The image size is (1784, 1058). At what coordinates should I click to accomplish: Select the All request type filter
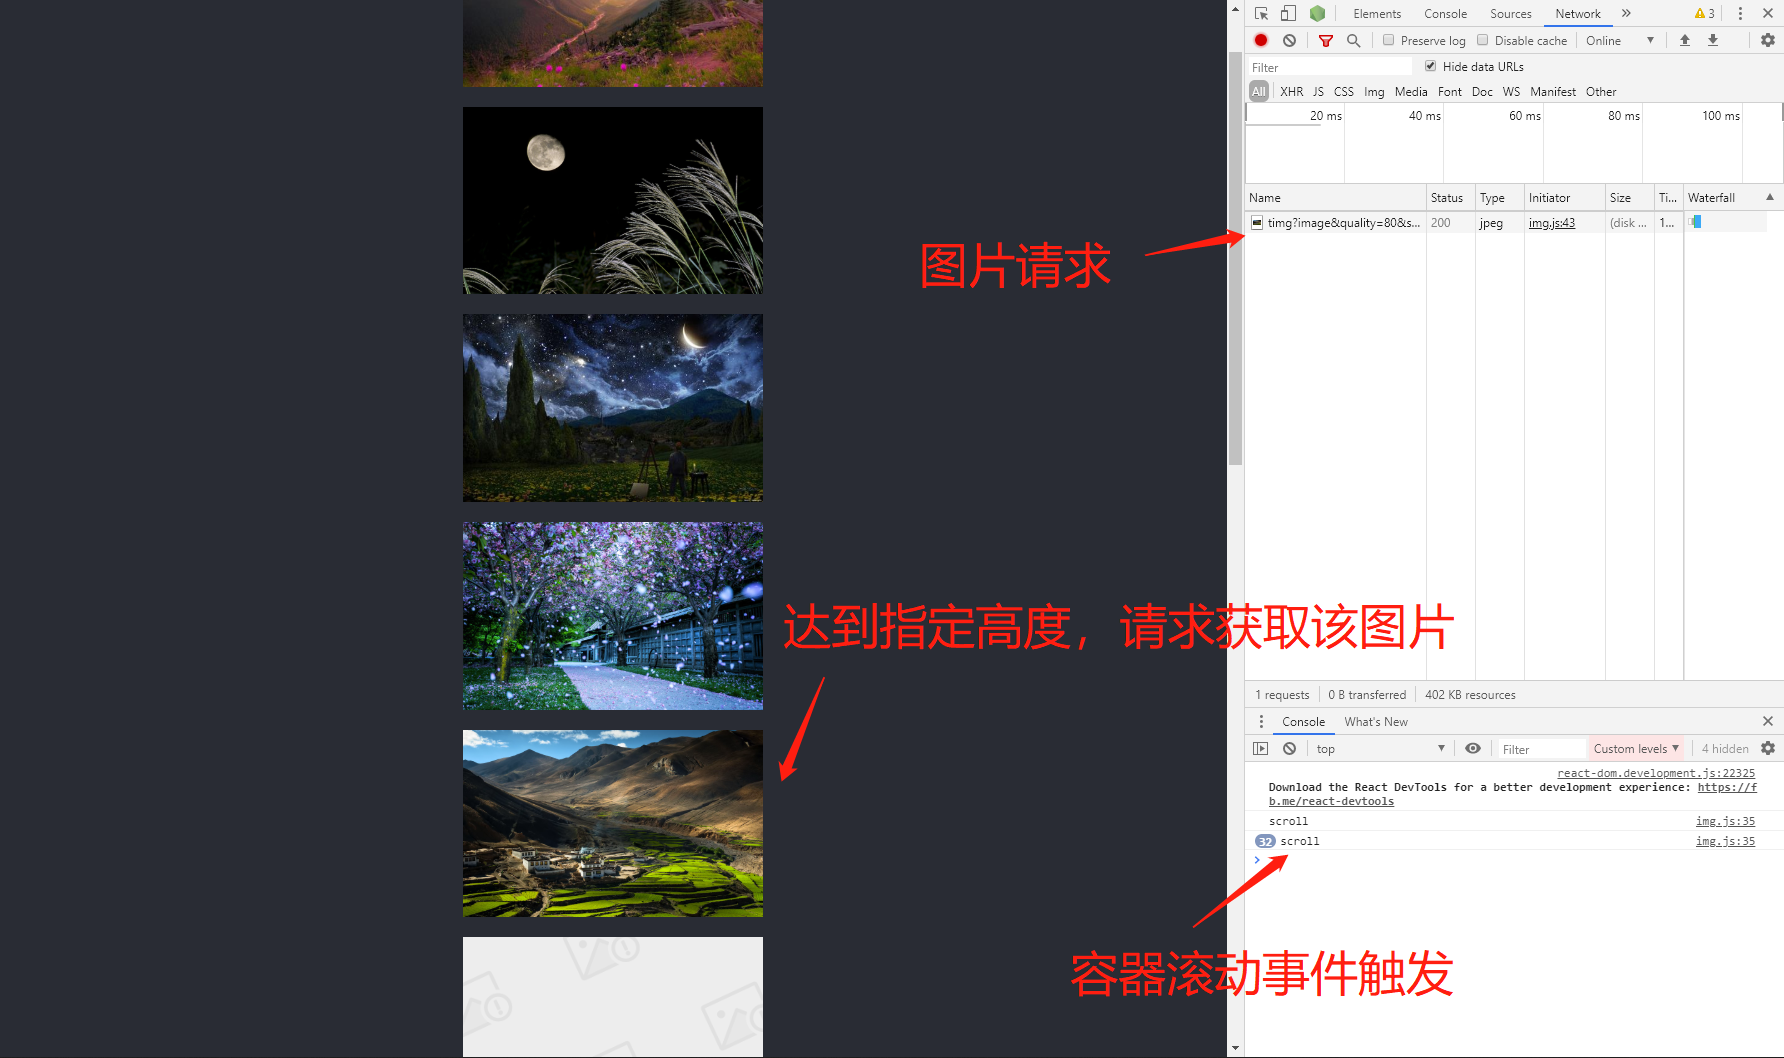[x=1259, y=91]
